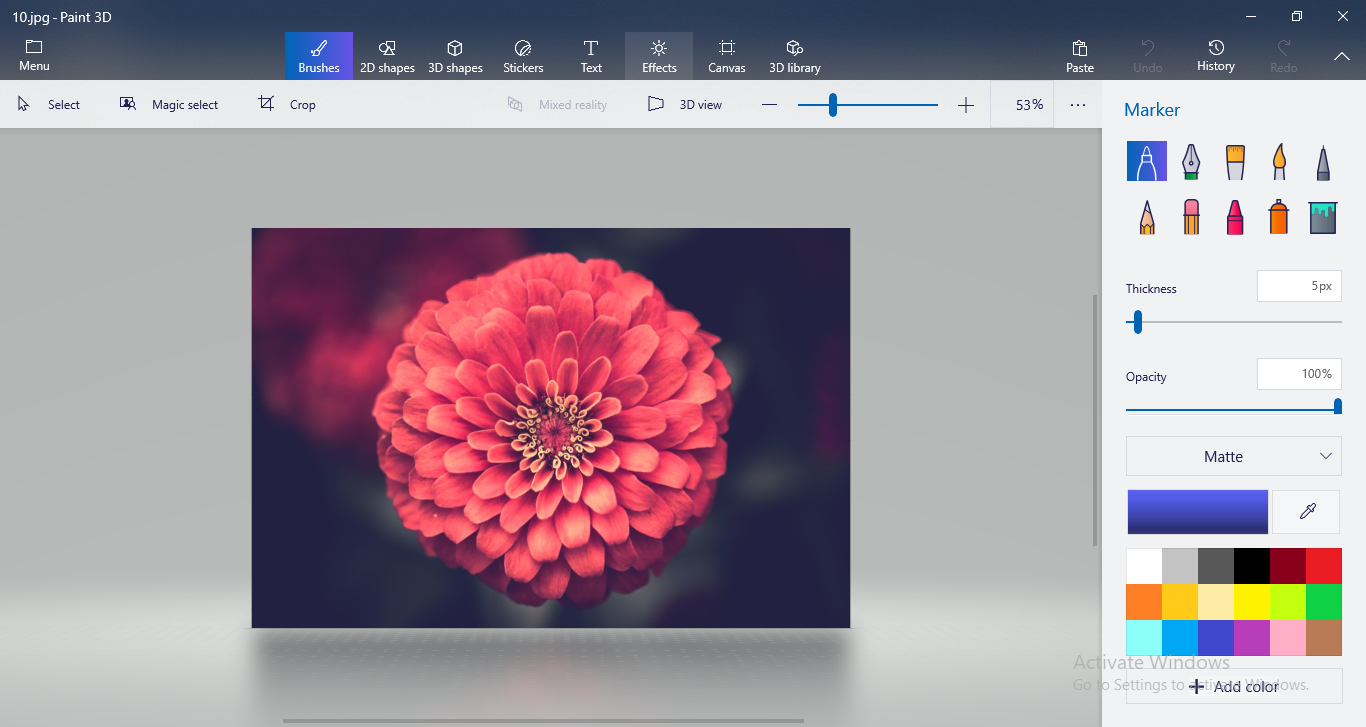1366x727 pixels.
Task: Open the Matte finish dropdown
Action: pos(1233,456)
